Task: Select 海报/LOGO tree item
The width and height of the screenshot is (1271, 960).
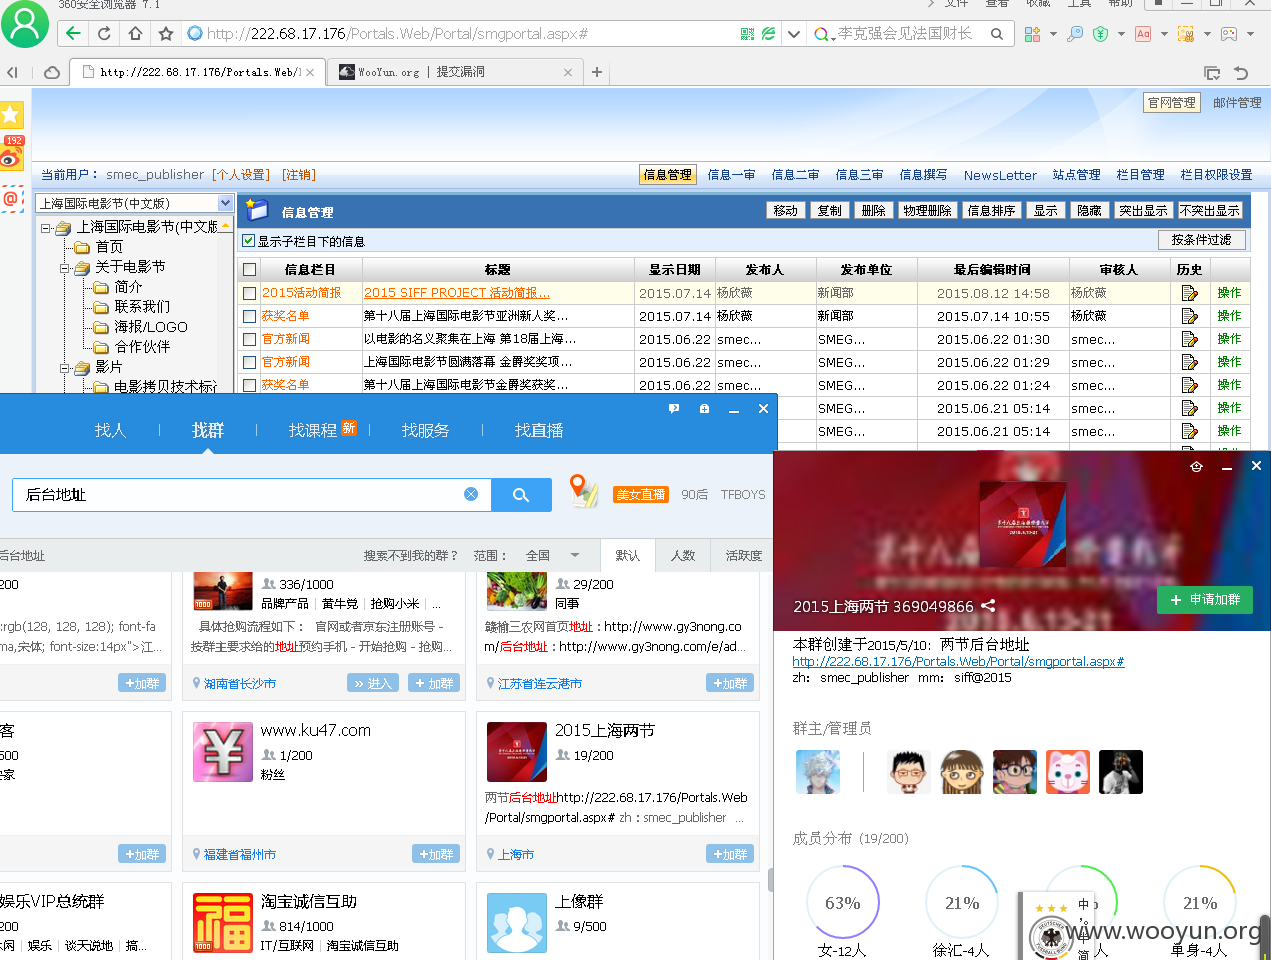Action: click(150, 327)
